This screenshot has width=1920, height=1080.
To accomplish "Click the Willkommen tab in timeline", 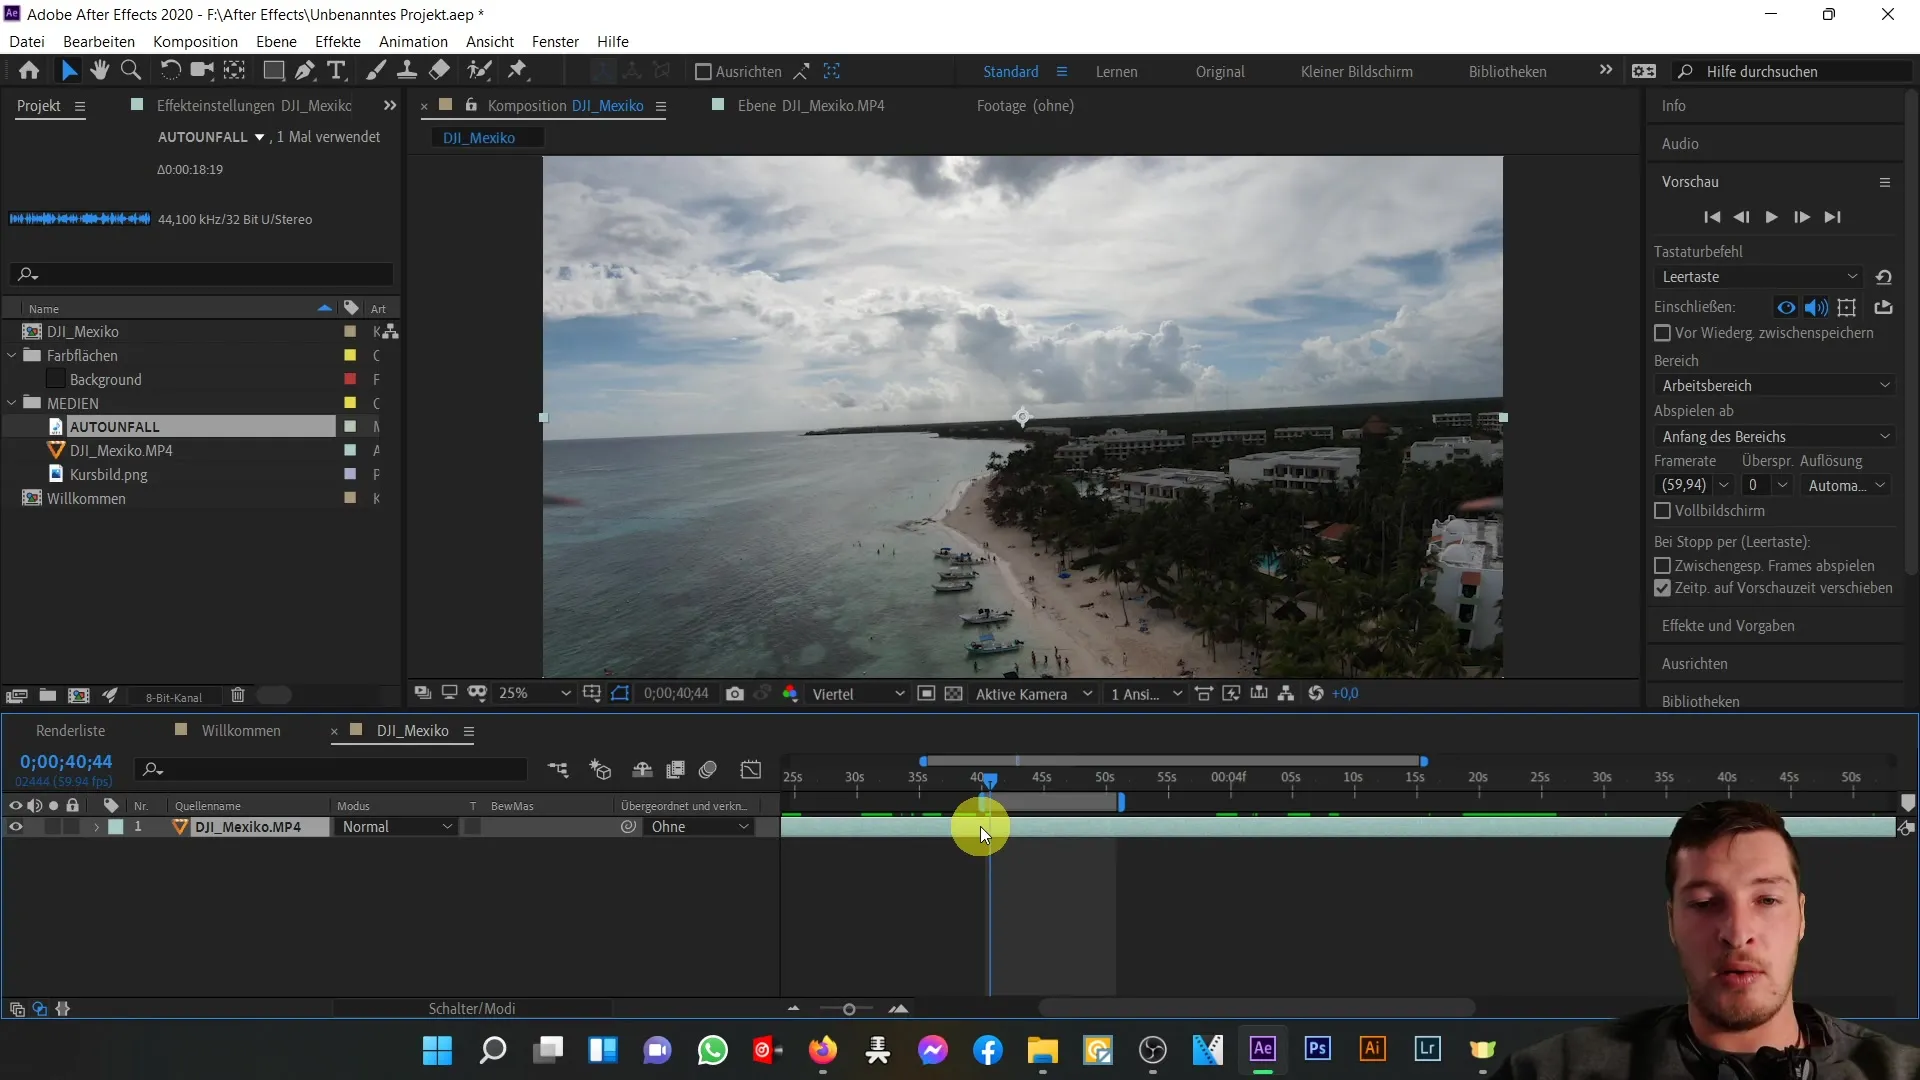I will coord(241,731).
